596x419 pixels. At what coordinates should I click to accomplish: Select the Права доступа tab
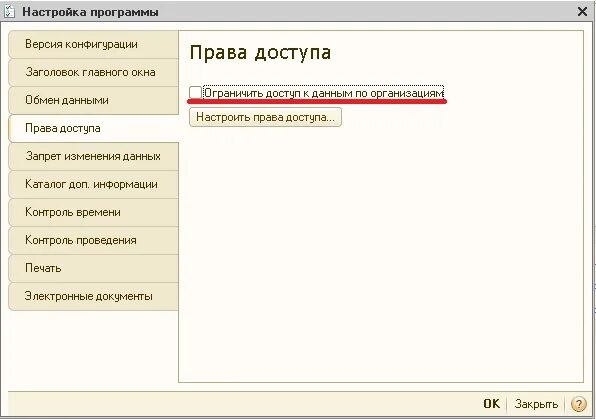tap(94, 129)
